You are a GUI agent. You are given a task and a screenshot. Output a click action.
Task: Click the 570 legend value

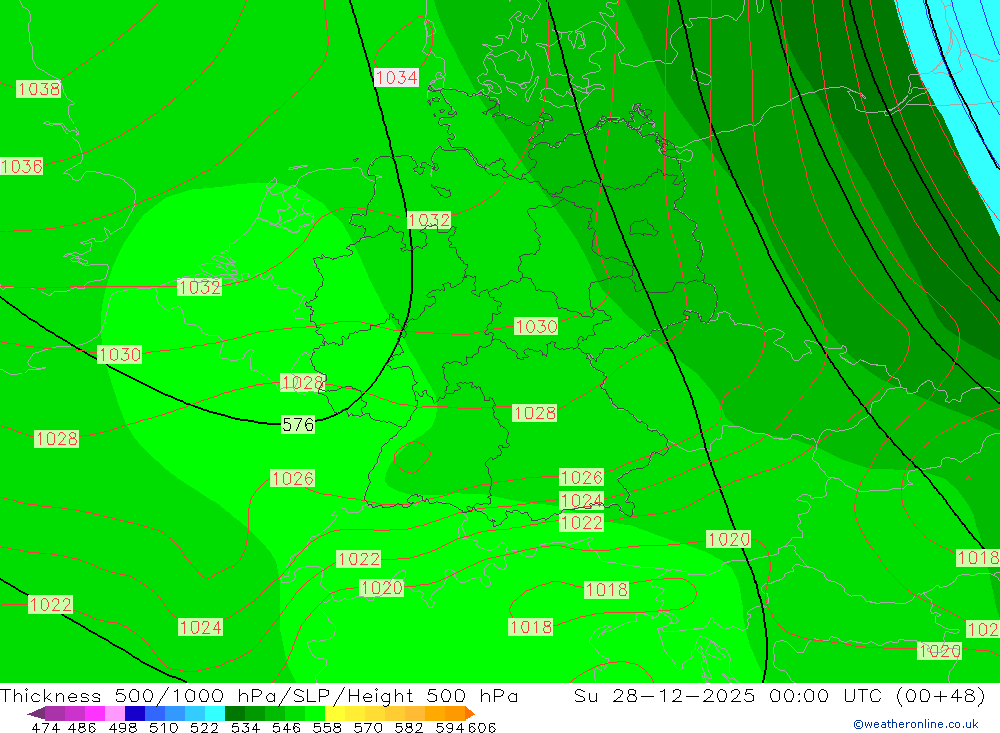(368, 728)
